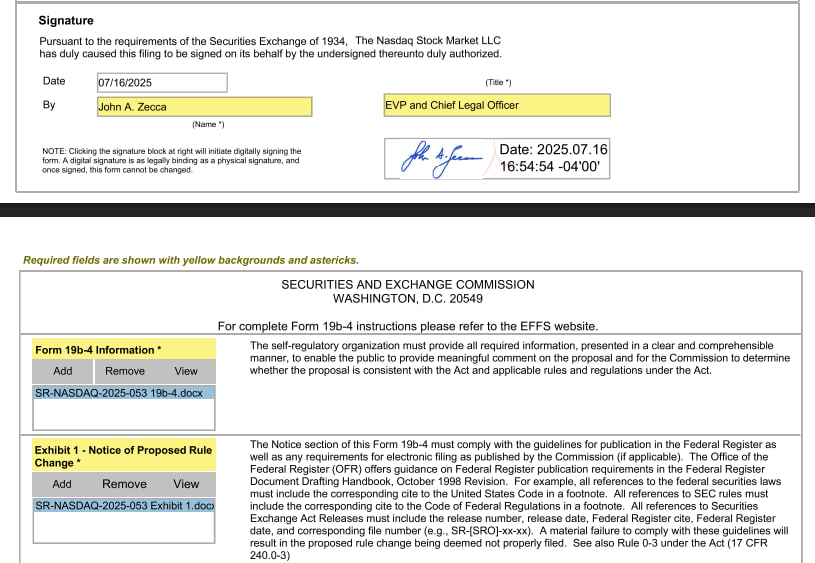Click the NOTE about digitally signing the form

click(172, 160)
